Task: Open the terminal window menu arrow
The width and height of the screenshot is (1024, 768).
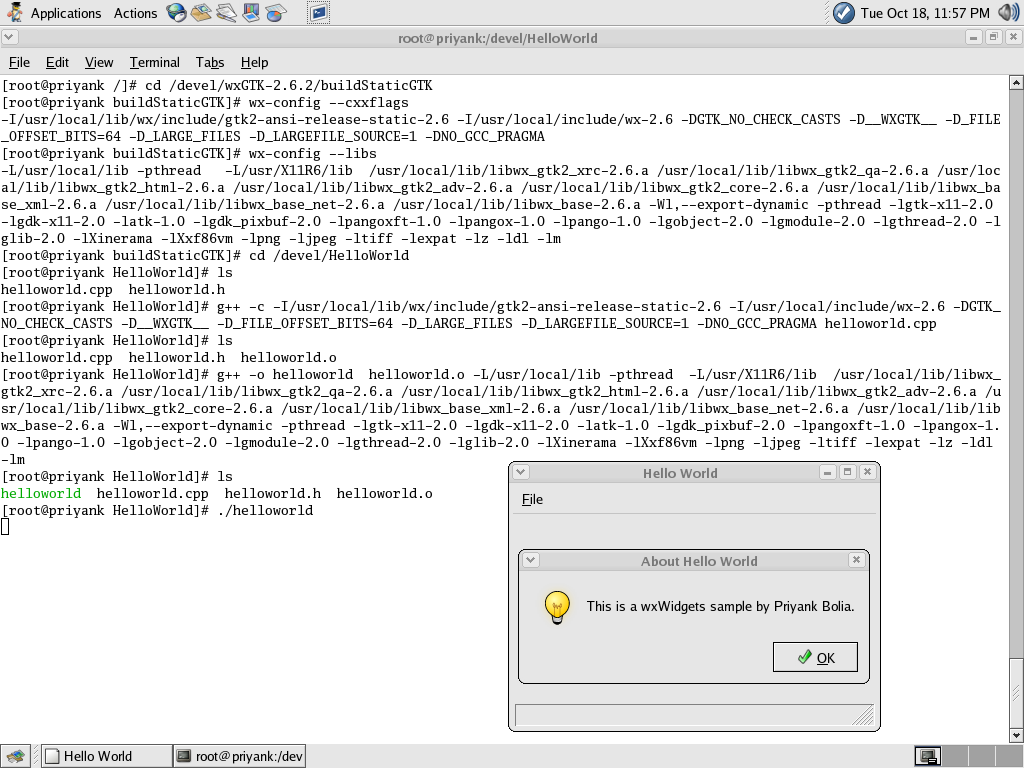Action: [10, 37]
